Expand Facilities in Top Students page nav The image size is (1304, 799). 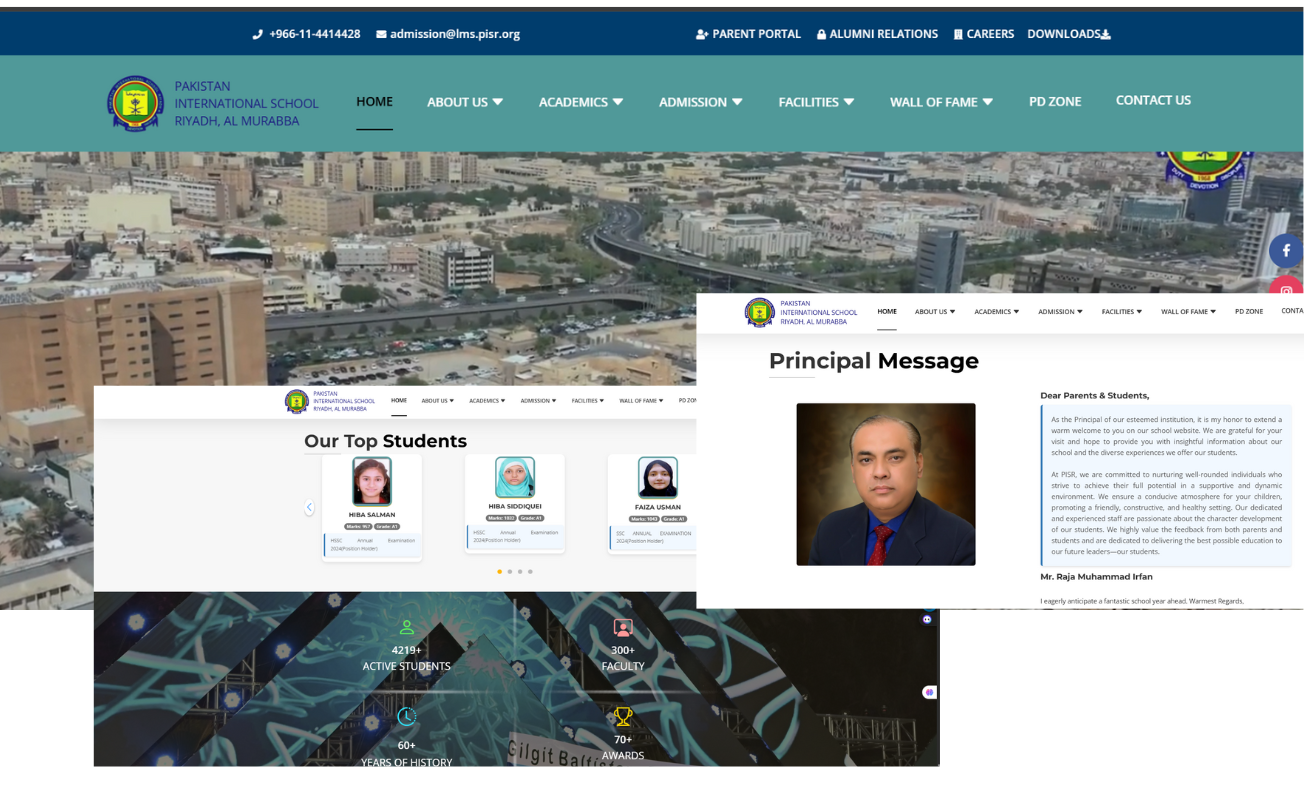pos(587,401)
